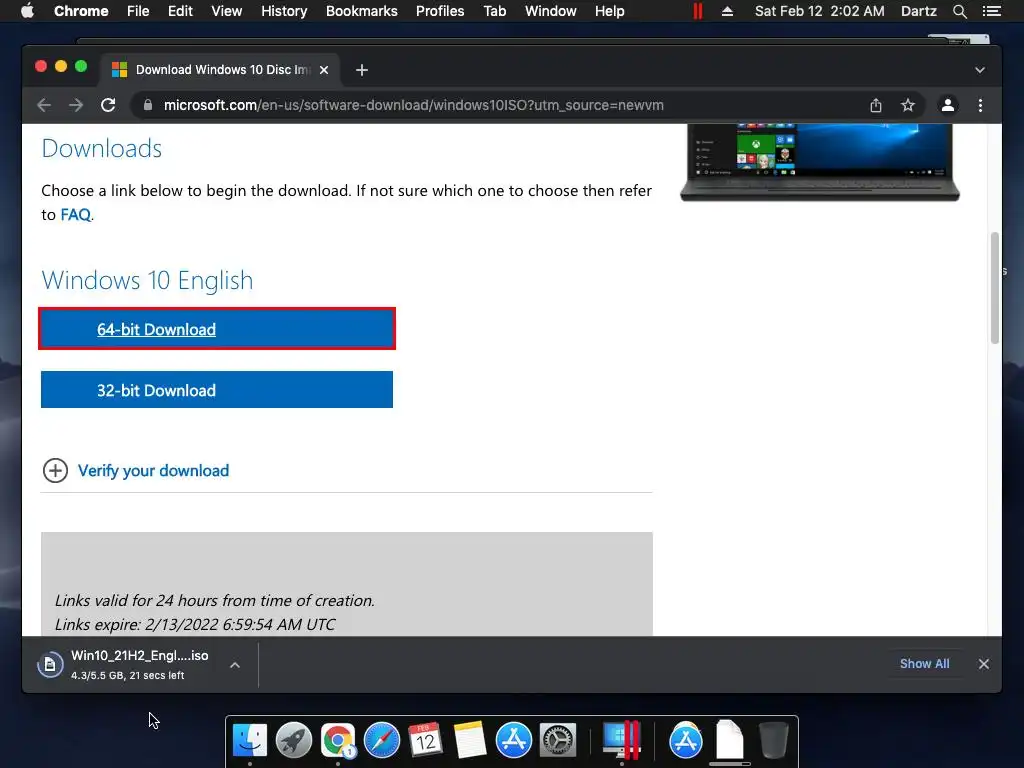Click the page vertical scrollbar
Screen dimensions: 1024x768
pos(995,287)
